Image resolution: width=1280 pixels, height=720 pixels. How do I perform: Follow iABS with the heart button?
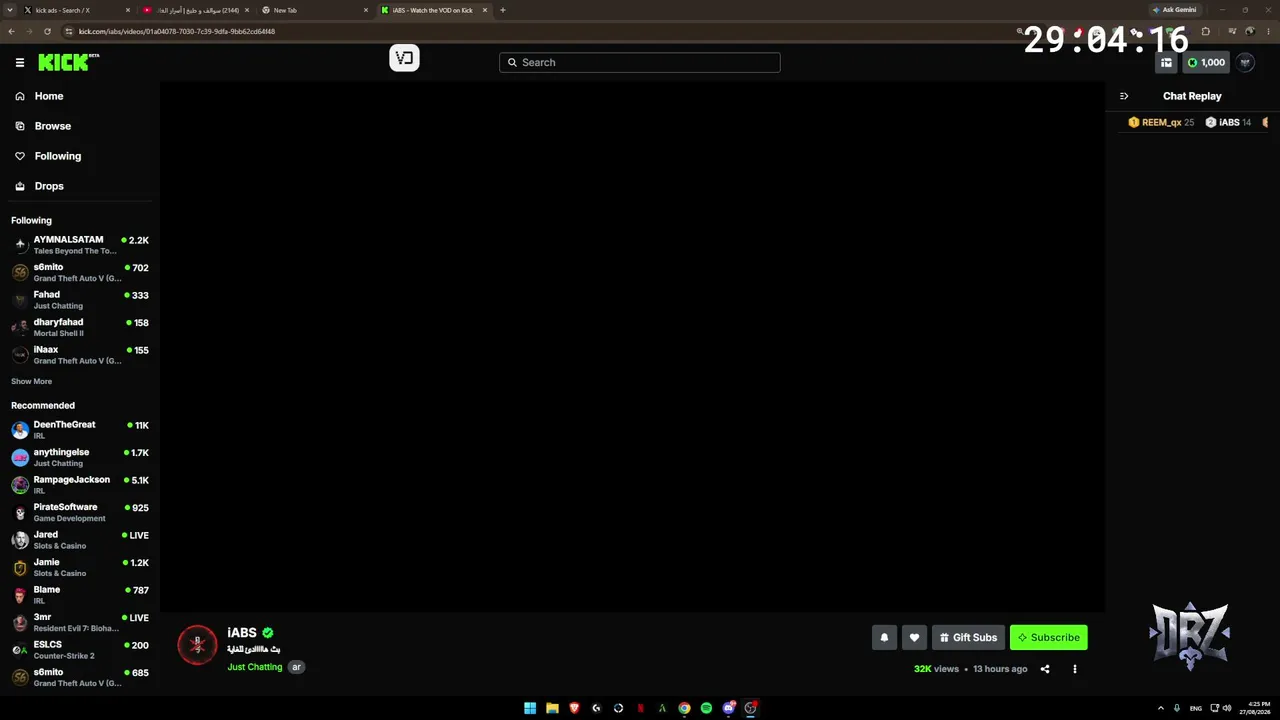click(x=914, y=637)
